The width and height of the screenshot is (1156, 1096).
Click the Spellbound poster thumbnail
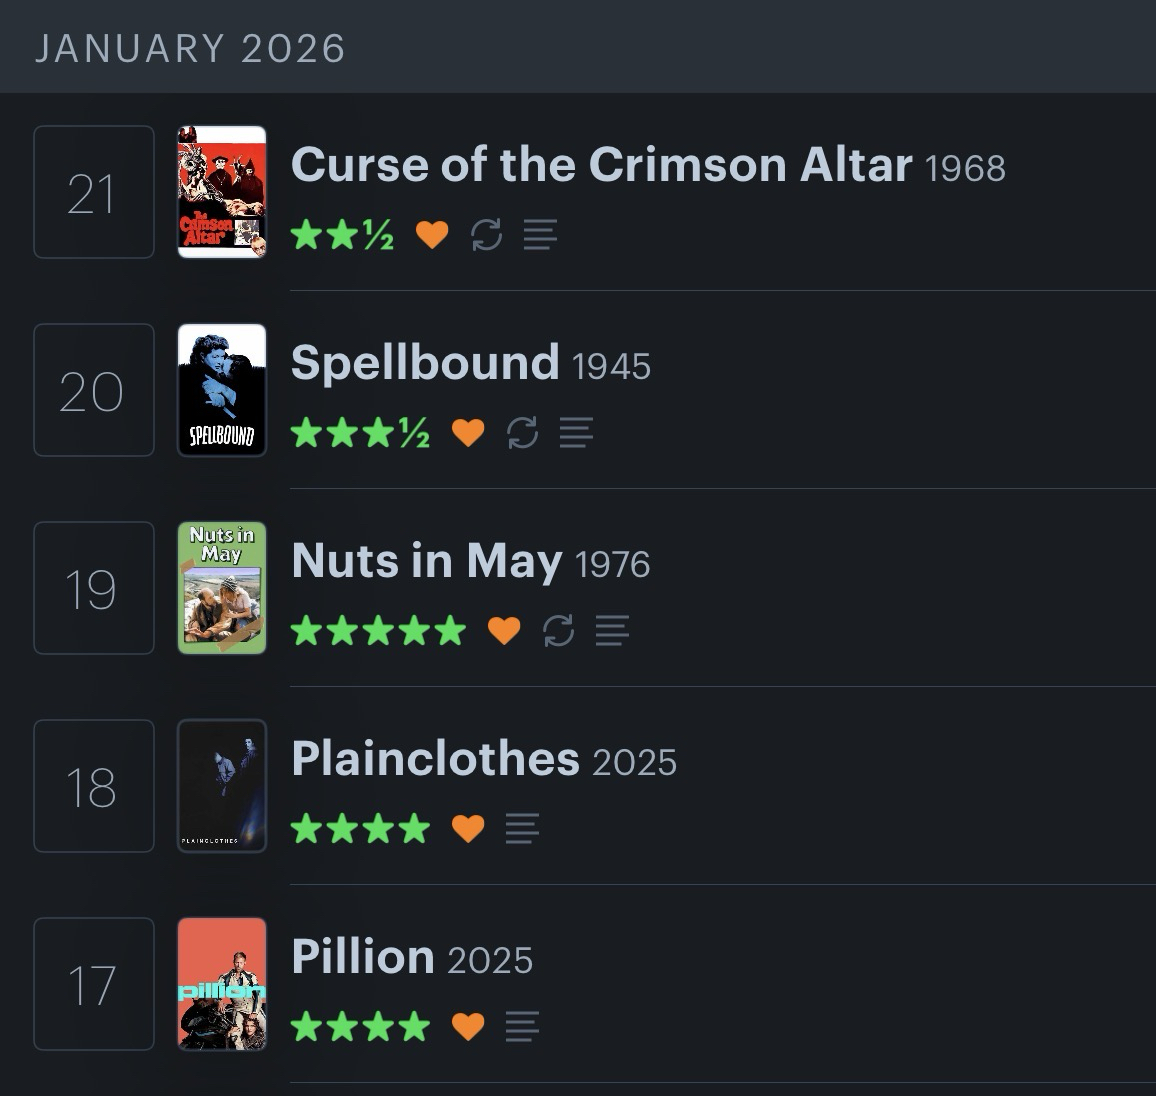click(x=222, y=390)
